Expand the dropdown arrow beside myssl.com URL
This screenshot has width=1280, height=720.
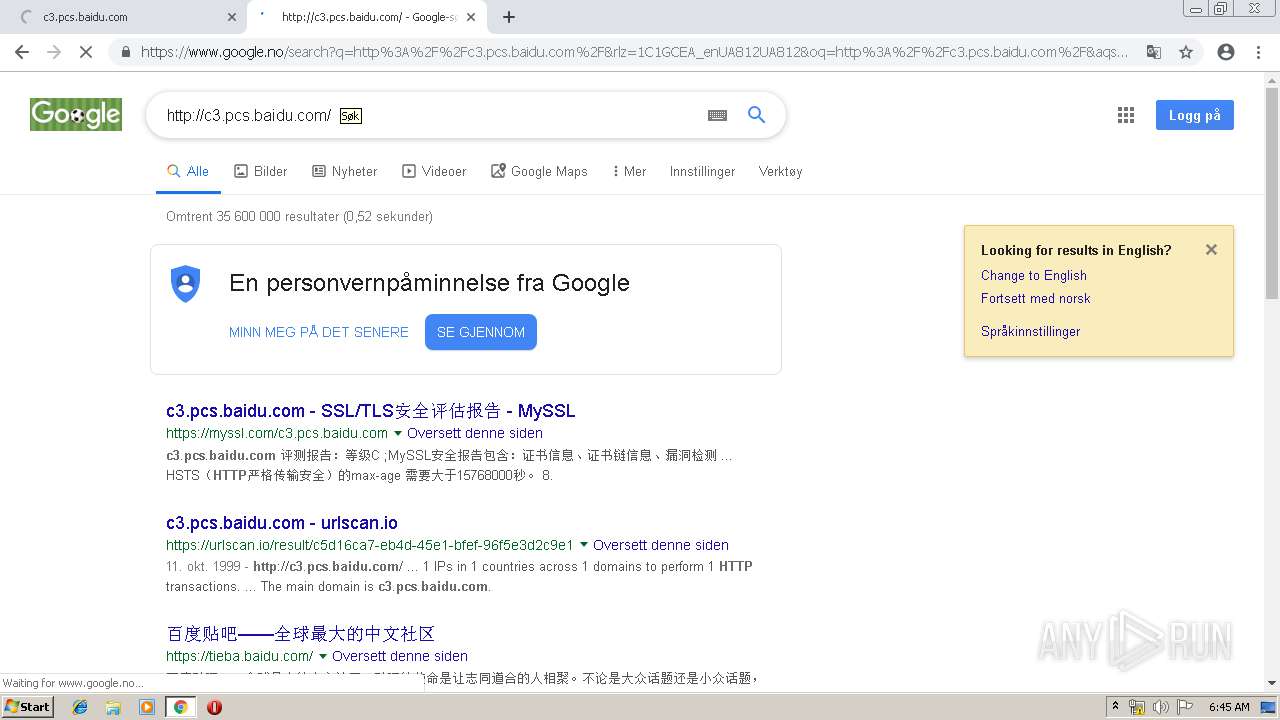(x=398, y=433)
